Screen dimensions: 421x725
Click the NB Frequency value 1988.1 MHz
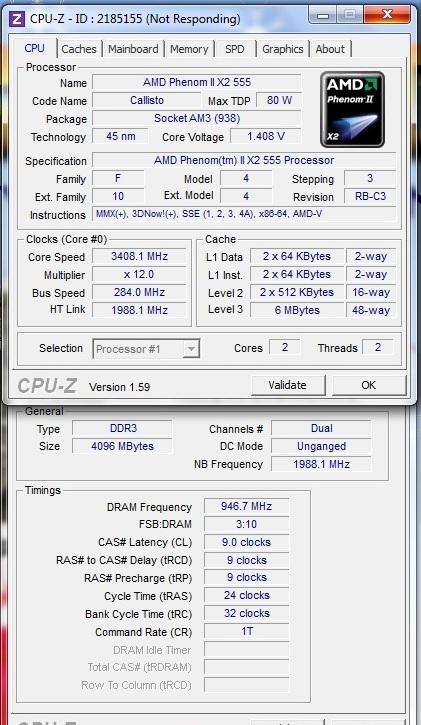(321, 464)
